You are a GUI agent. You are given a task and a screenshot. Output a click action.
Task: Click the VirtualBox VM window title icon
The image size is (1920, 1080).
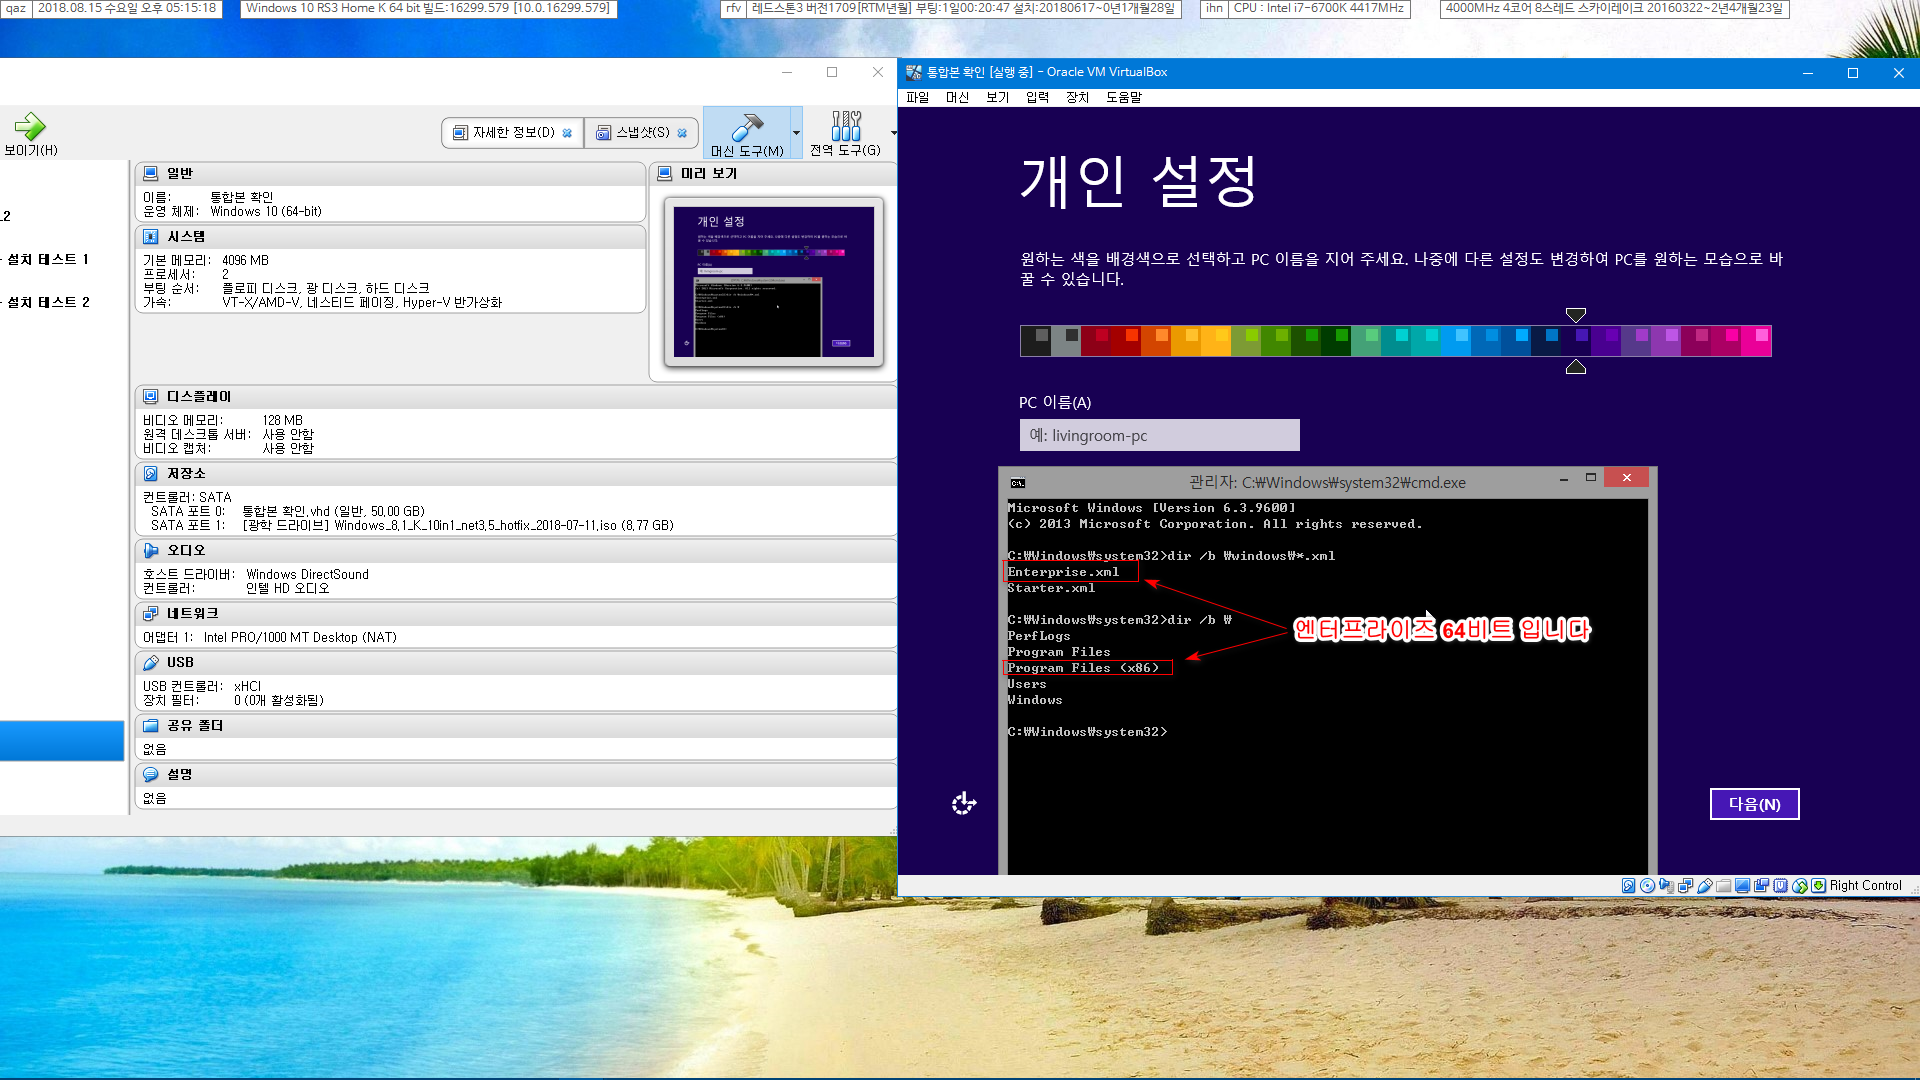point(913,72)
